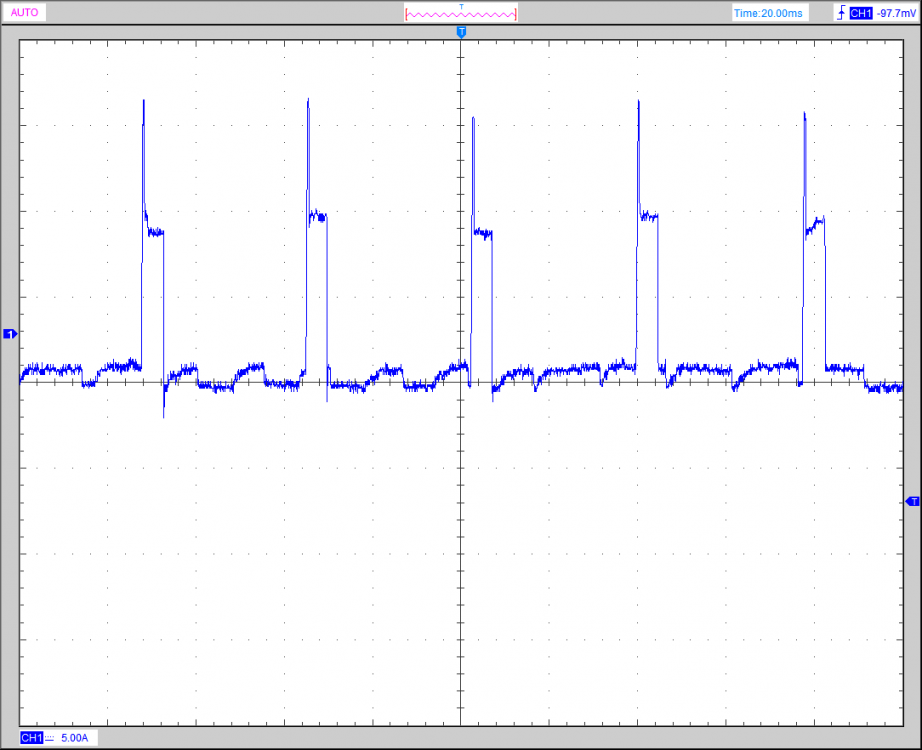
Task: Click the blue T trigger position marker
Action: pos(461,32)
